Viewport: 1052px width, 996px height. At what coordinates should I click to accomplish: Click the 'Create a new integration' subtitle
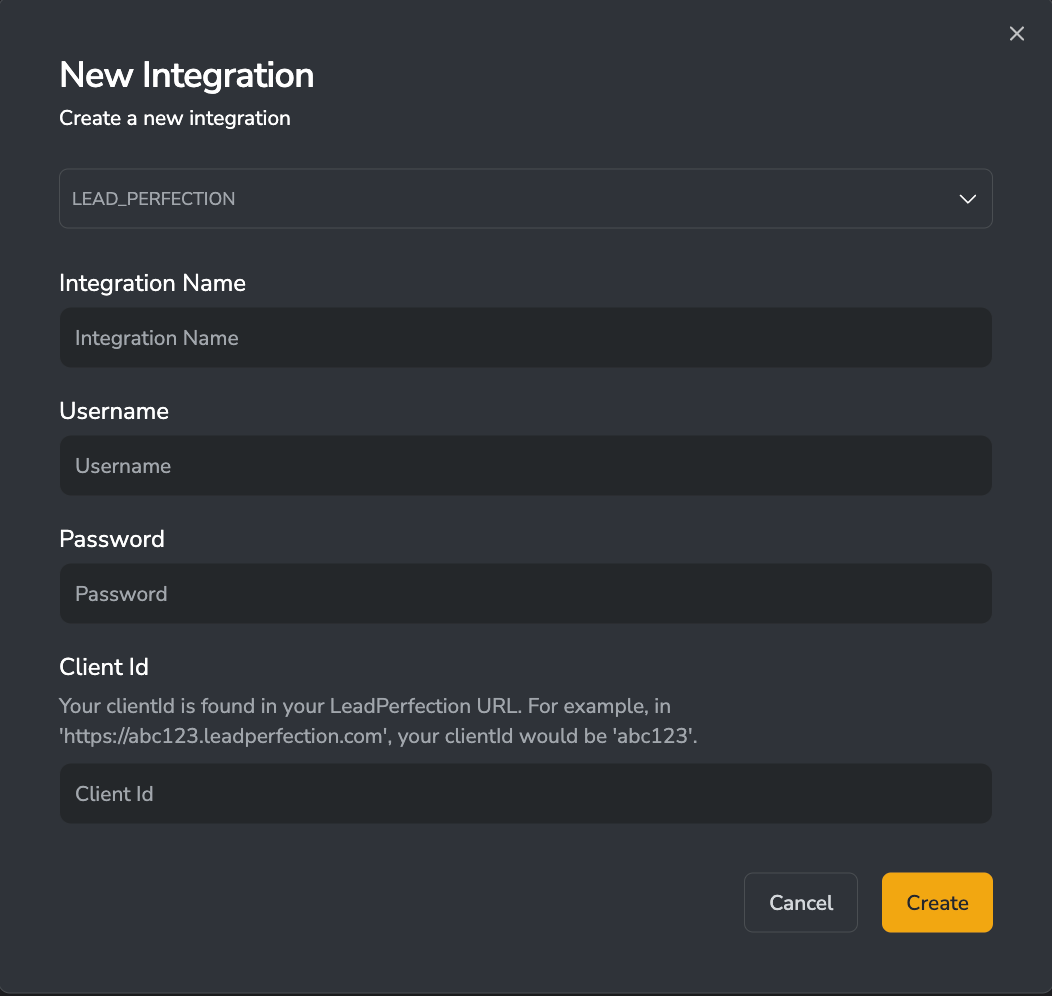[x=175, y=118]
